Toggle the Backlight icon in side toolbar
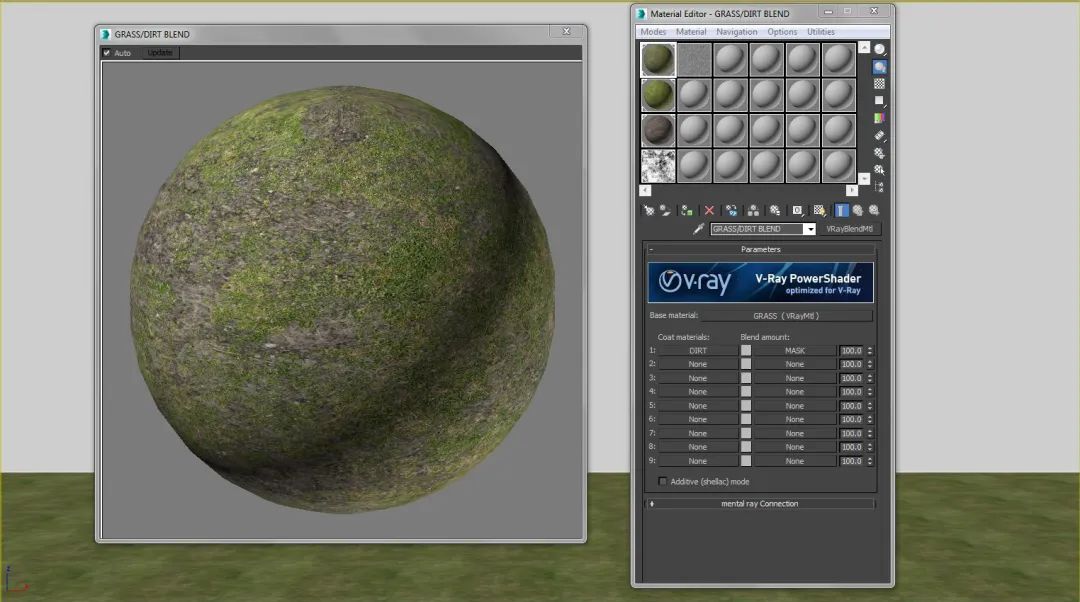 coord(880,67)
